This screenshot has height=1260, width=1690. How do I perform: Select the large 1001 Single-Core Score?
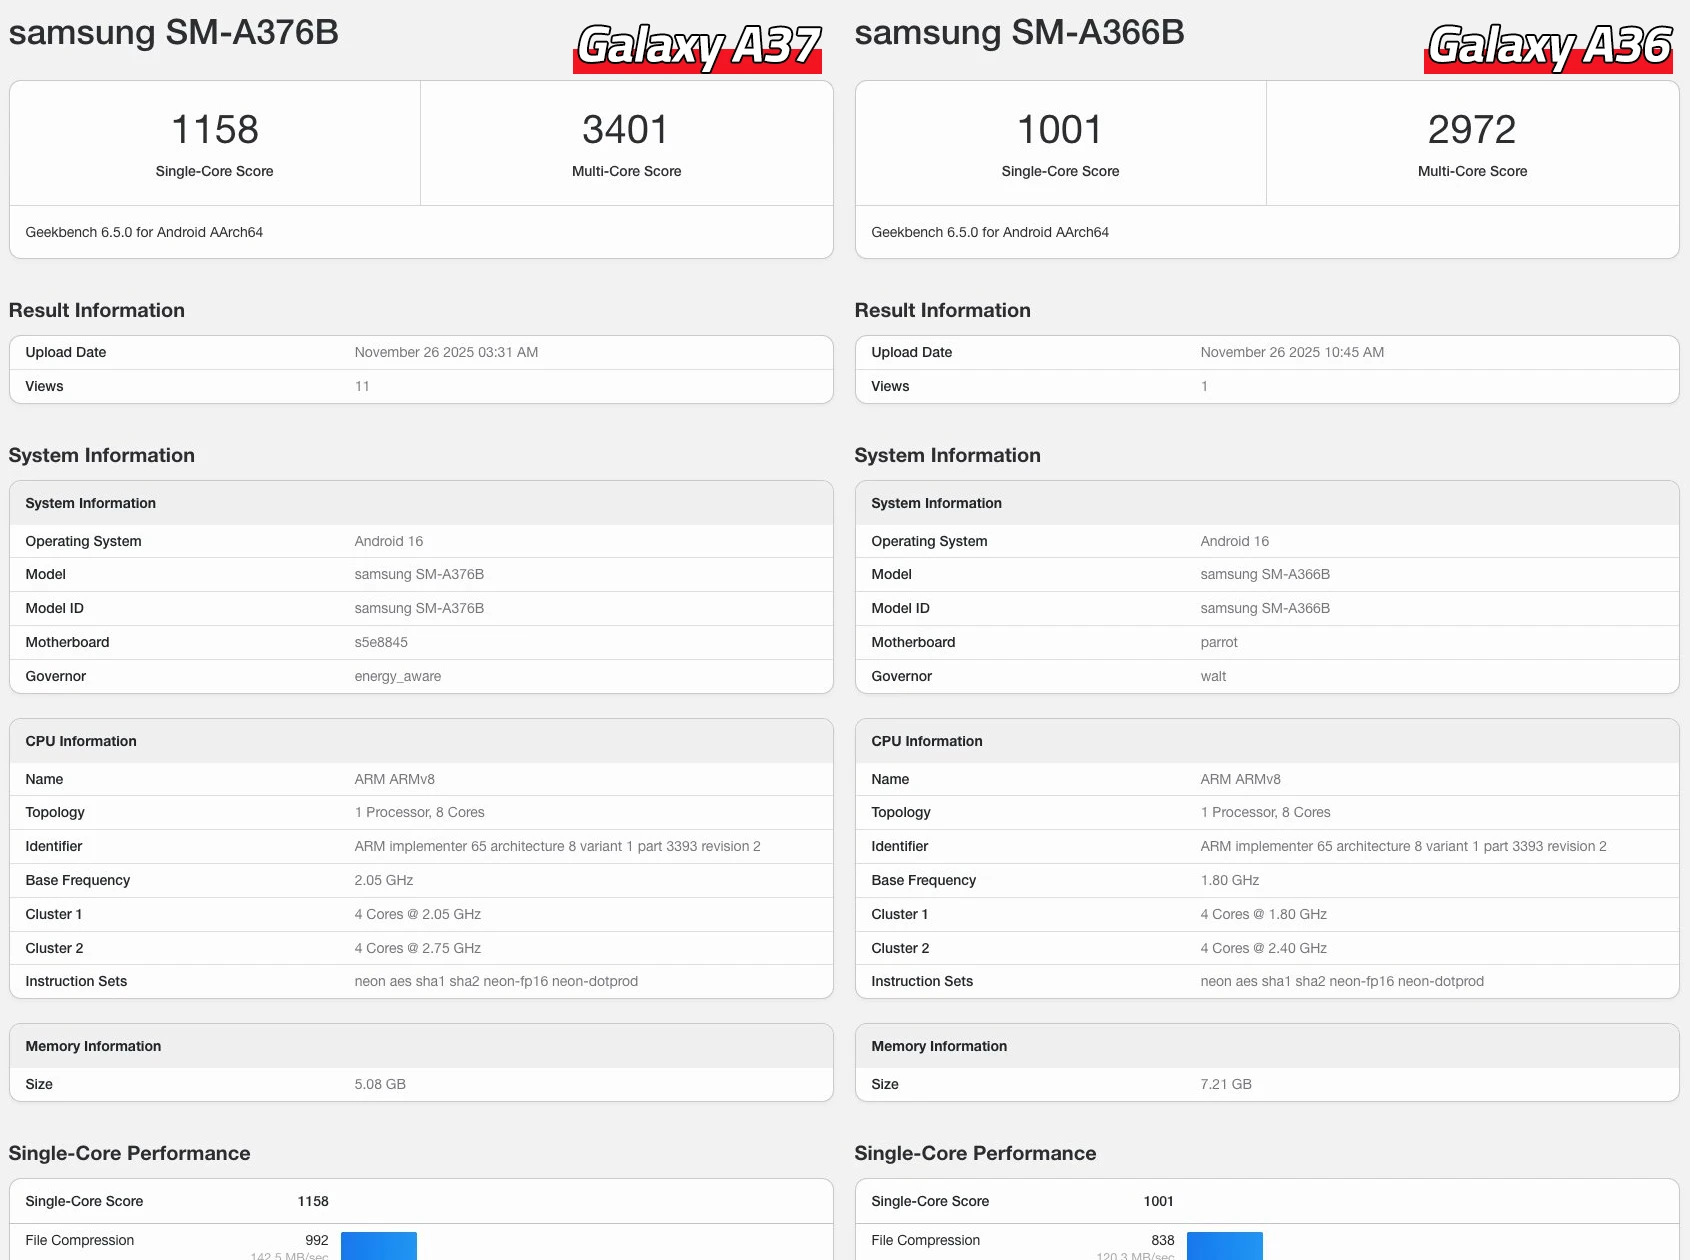point(1060,130)
